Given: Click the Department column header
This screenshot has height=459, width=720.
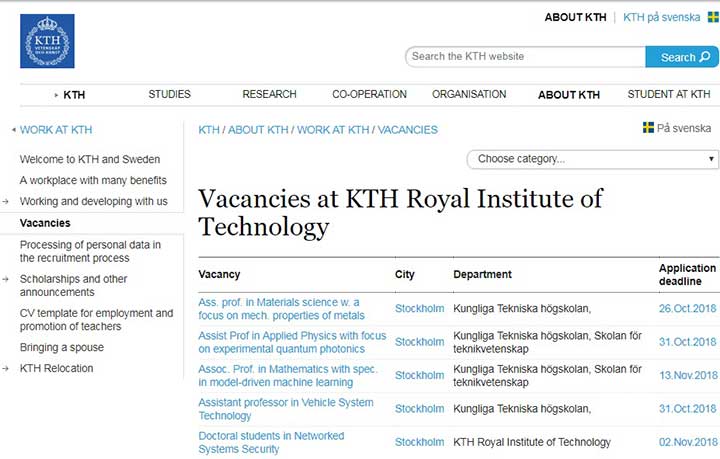Looking at the screenshot, I should (482, 274).
